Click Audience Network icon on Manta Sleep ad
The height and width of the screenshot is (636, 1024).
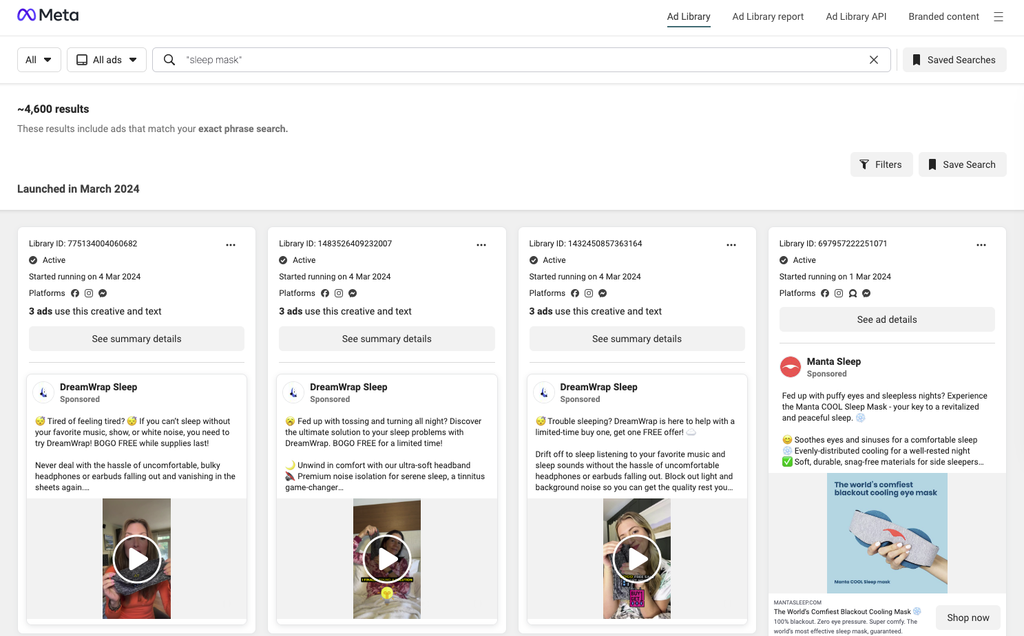852,293
